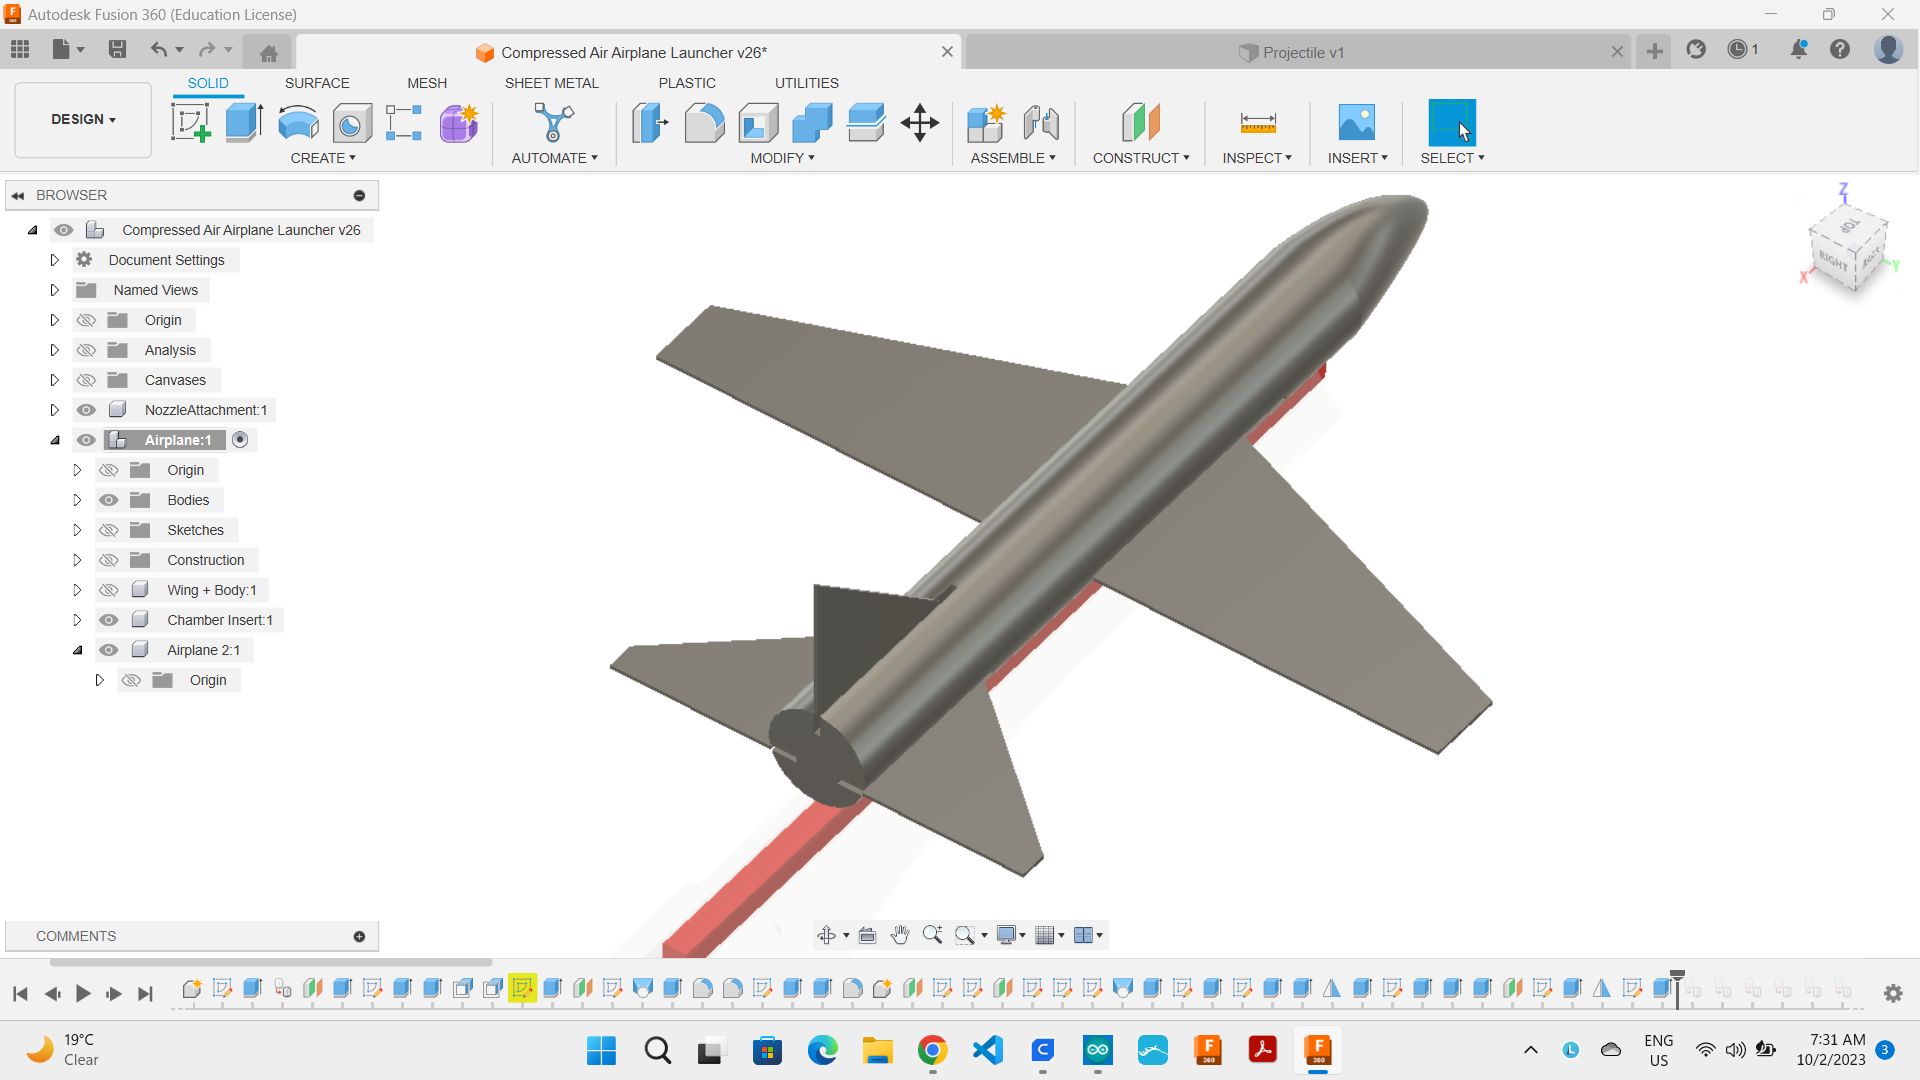Expand the Bodies folder under Airplane:1
1920x1080 pixels.
click(78, 499)
